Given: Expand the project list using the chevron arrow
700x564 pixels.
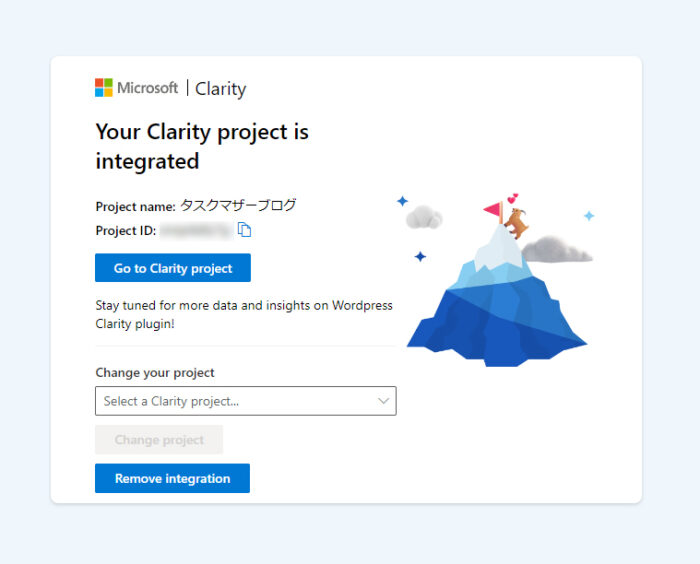Looking at the screenshot, I should click(383, 401).
